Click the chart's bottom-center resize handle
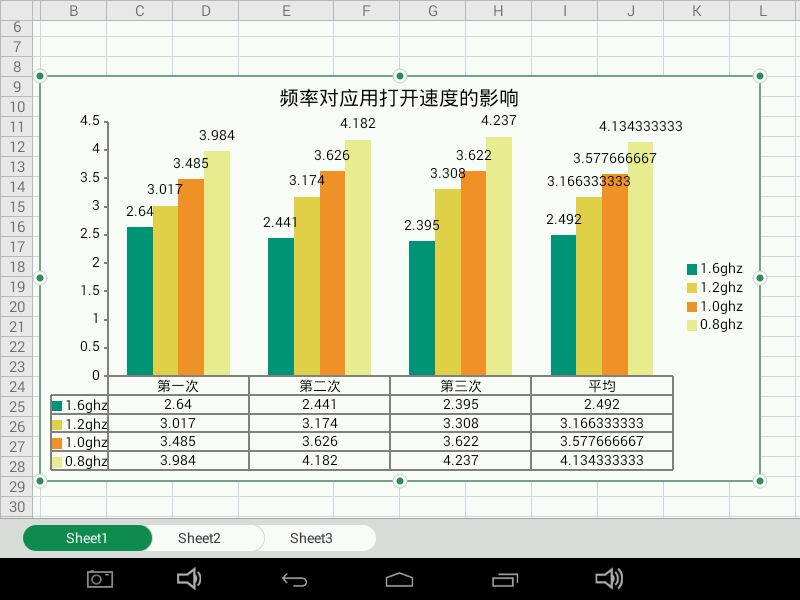 pos(400,481)
